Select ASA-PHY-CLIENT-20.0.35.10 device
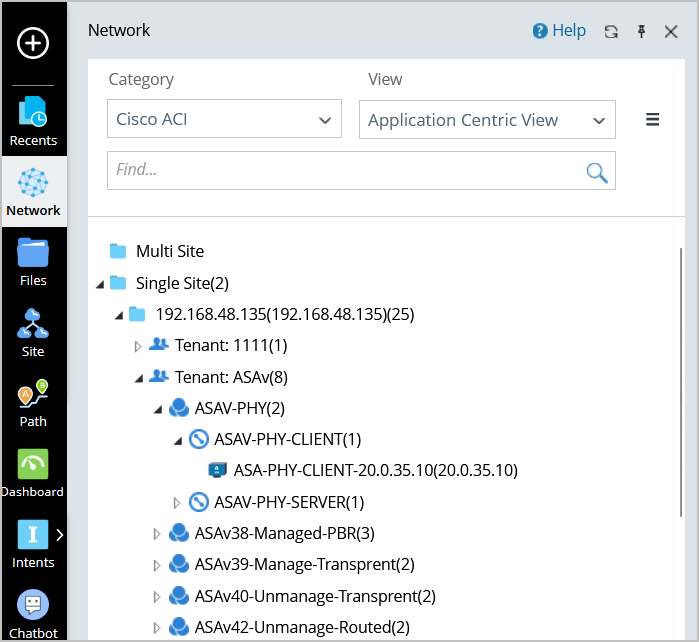 point(375,470)
